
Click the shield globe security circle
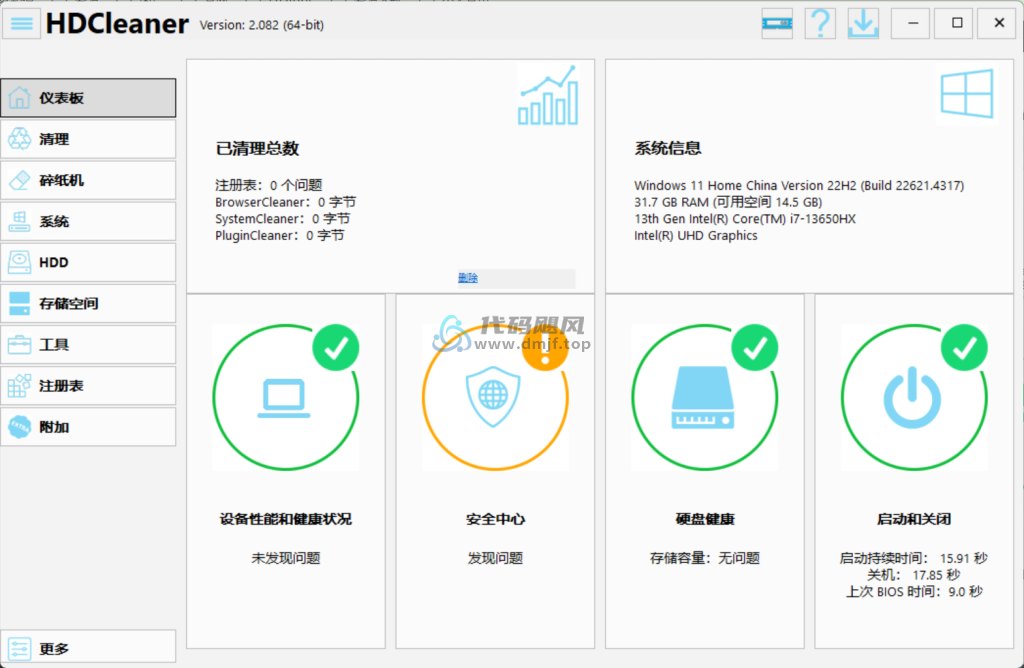pyautogui.click(x=495, y=398)
